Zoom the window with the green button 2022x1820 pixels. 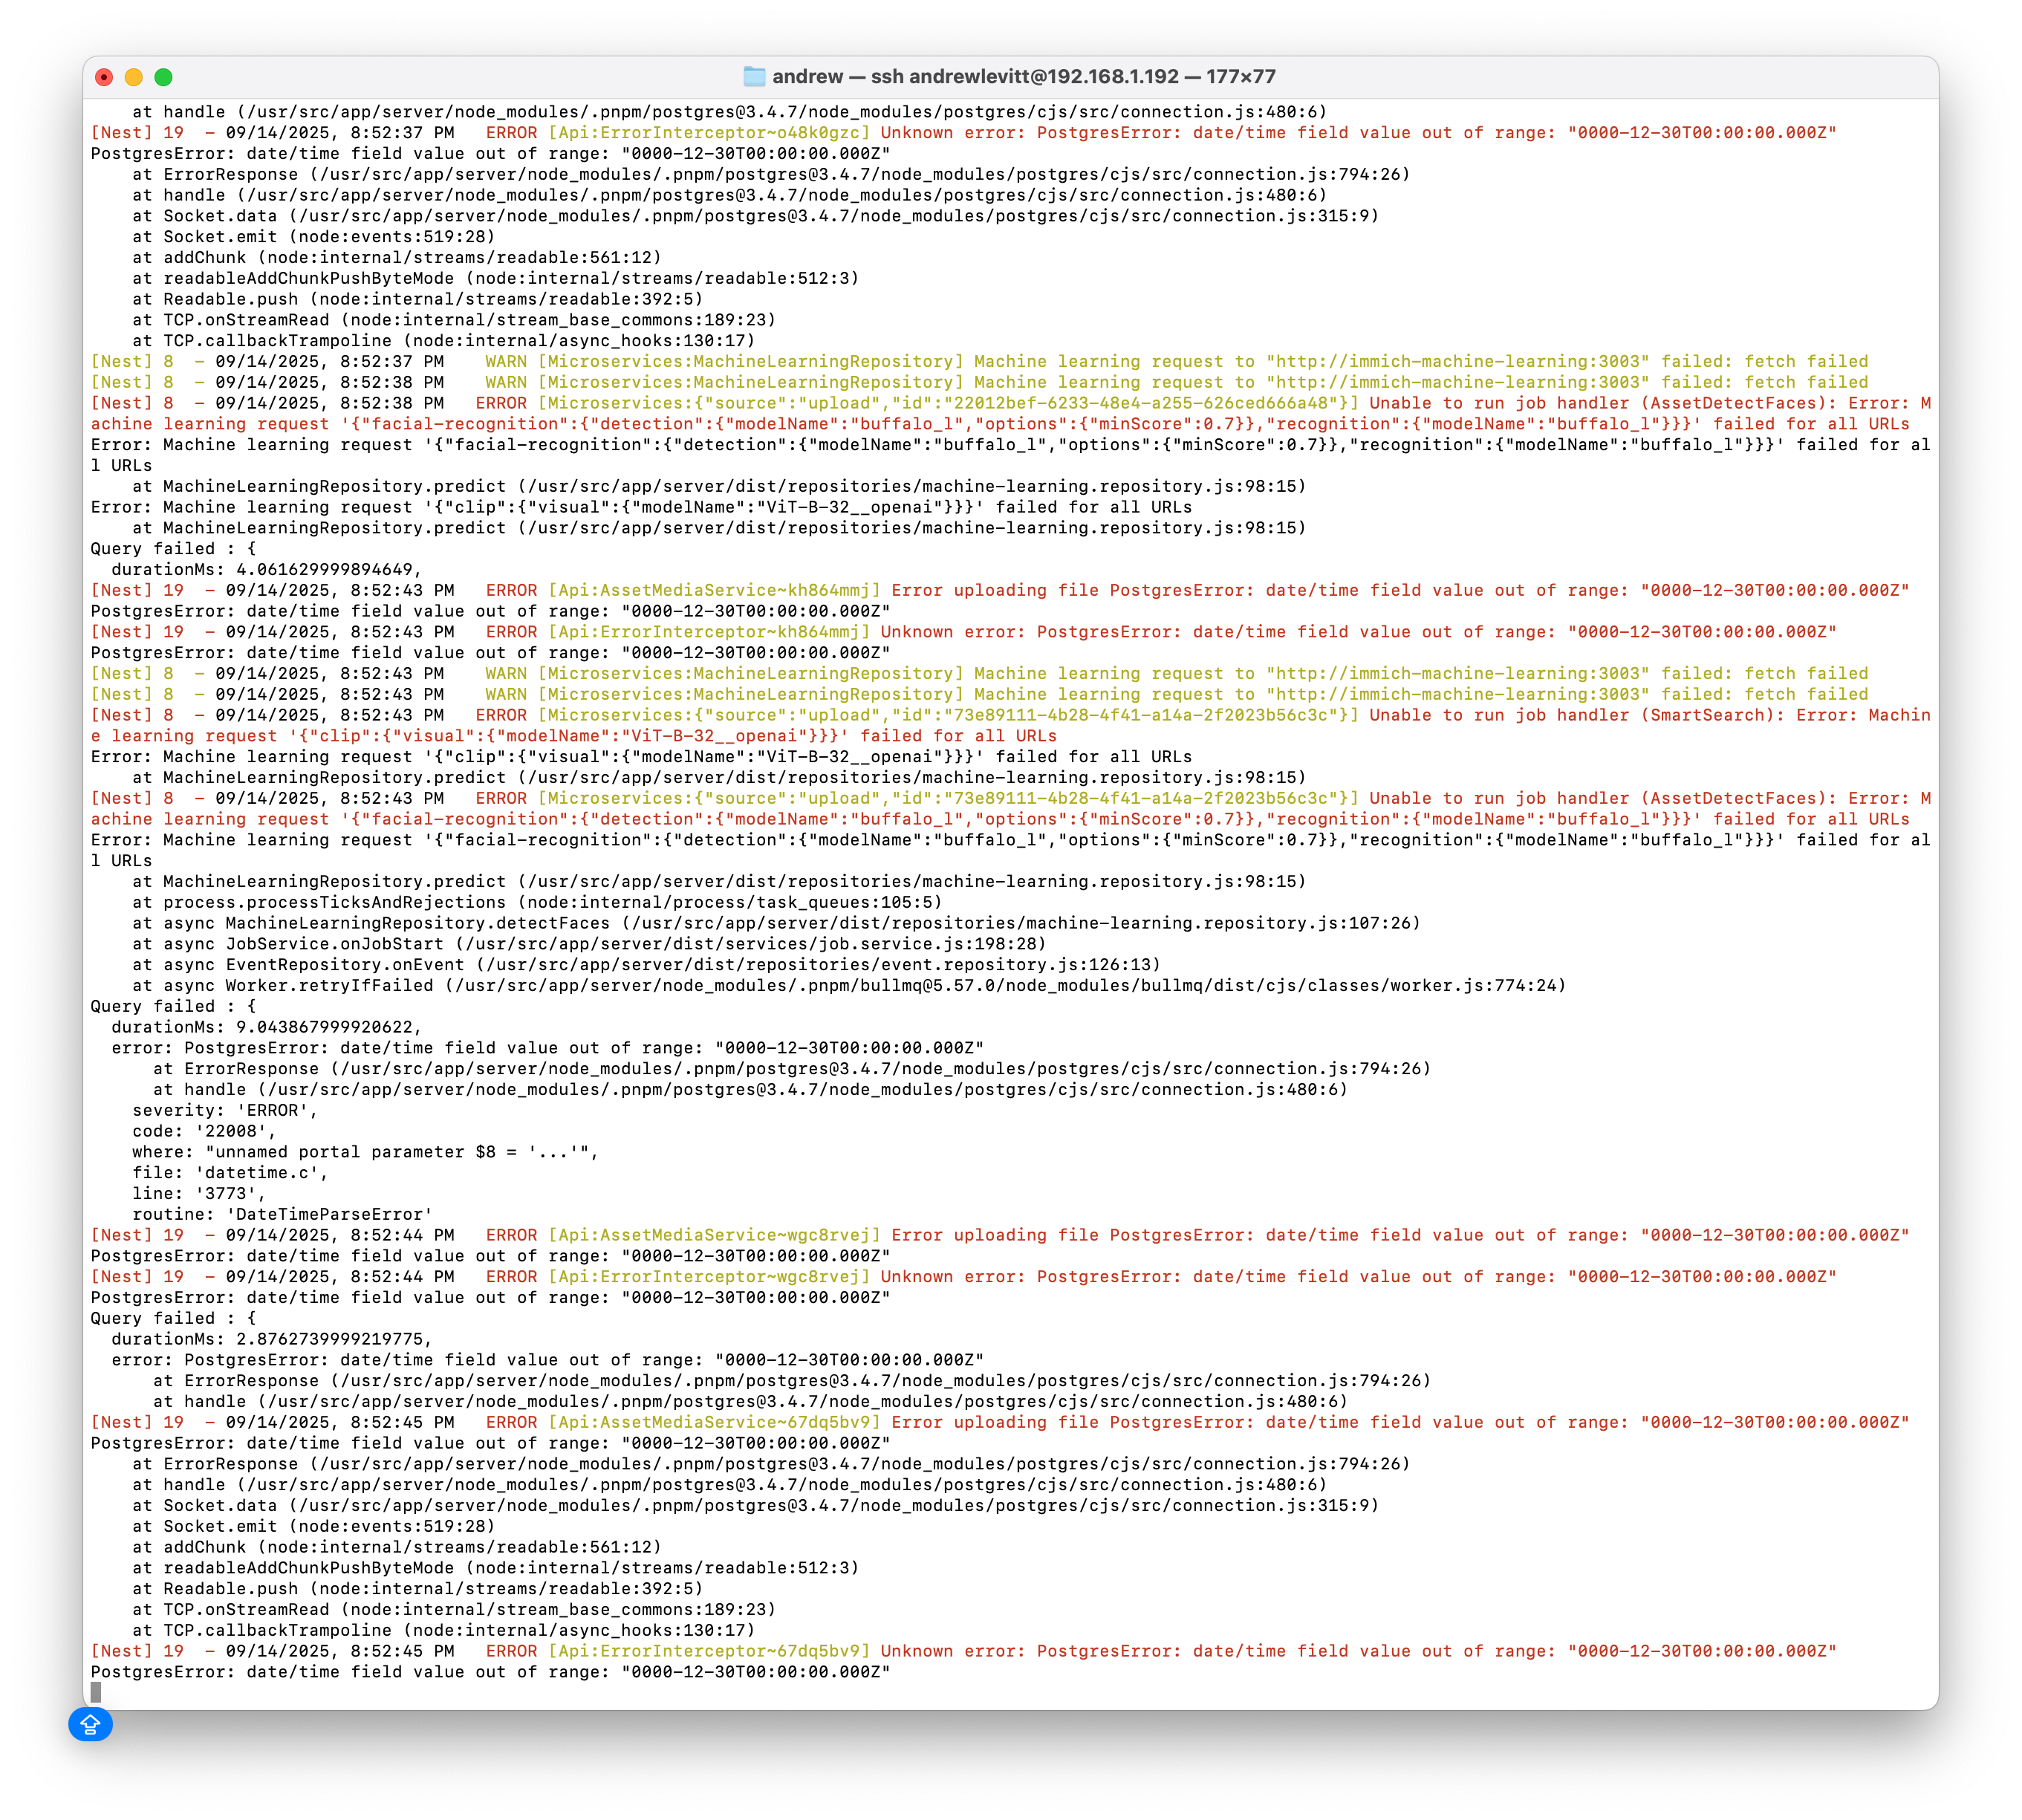[x=164, y=77]
